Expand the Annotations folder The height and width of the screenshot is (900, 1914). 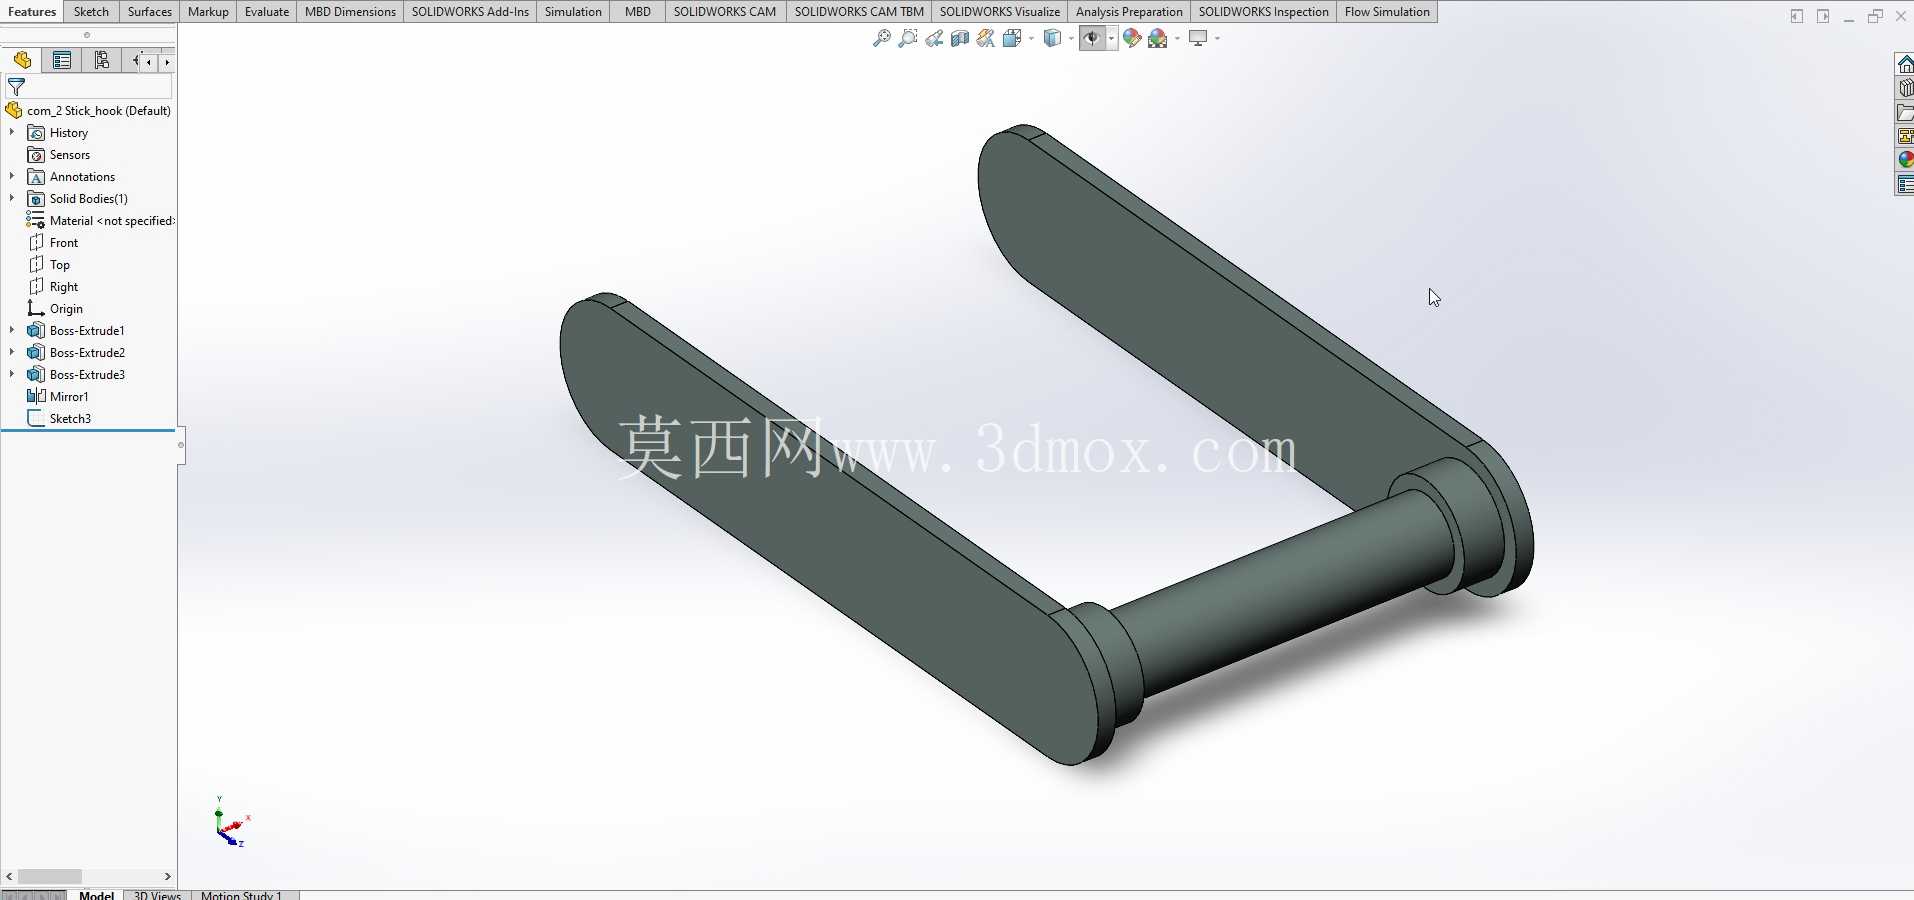click(12, 176)
